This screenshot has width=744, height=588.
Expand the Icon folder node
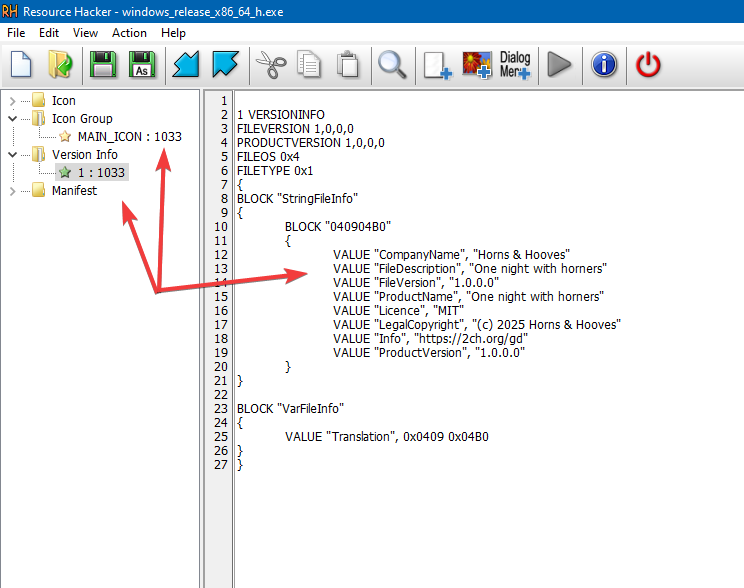[13, 101]
